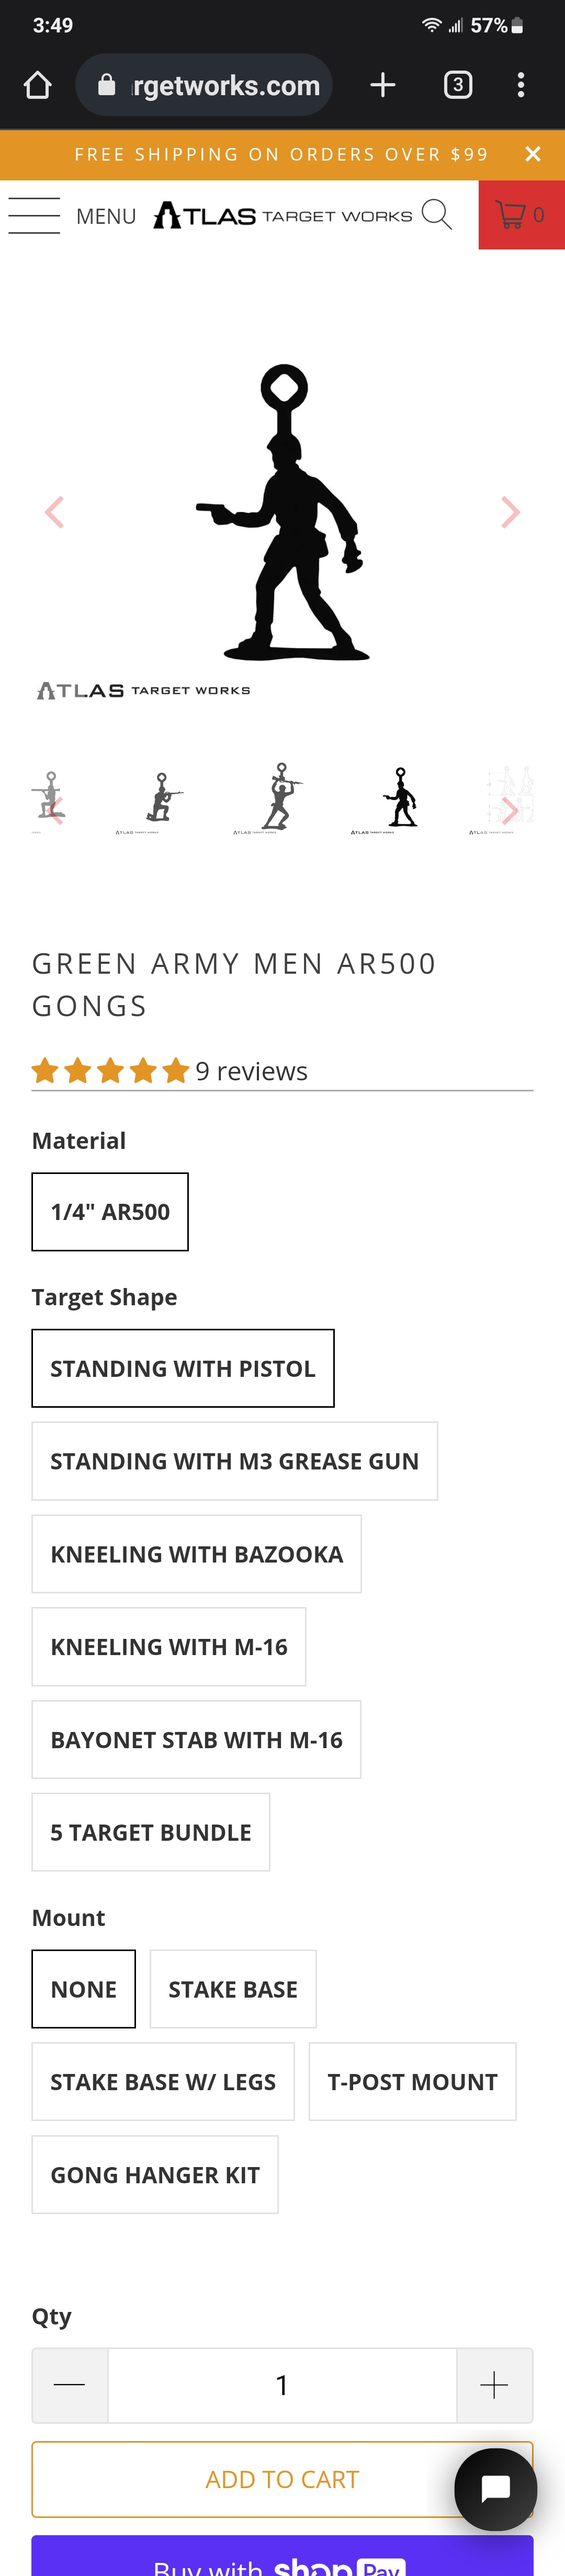Tap the search magnifier icon

[436, 214]
